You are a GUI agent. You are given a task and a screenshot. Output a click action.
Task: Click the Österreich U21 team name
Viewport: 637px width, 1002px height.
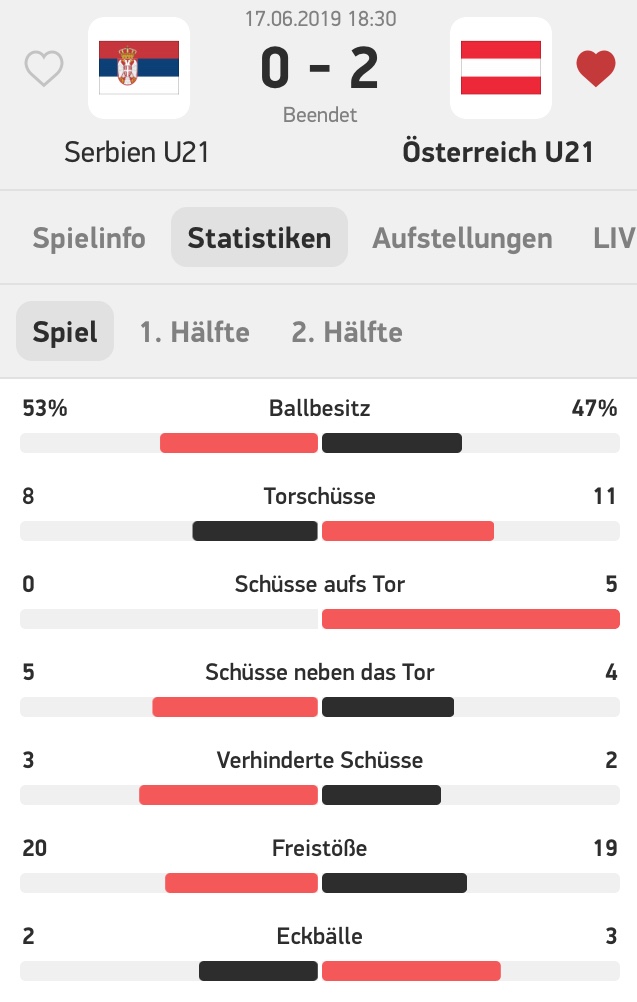coord(498,152)
